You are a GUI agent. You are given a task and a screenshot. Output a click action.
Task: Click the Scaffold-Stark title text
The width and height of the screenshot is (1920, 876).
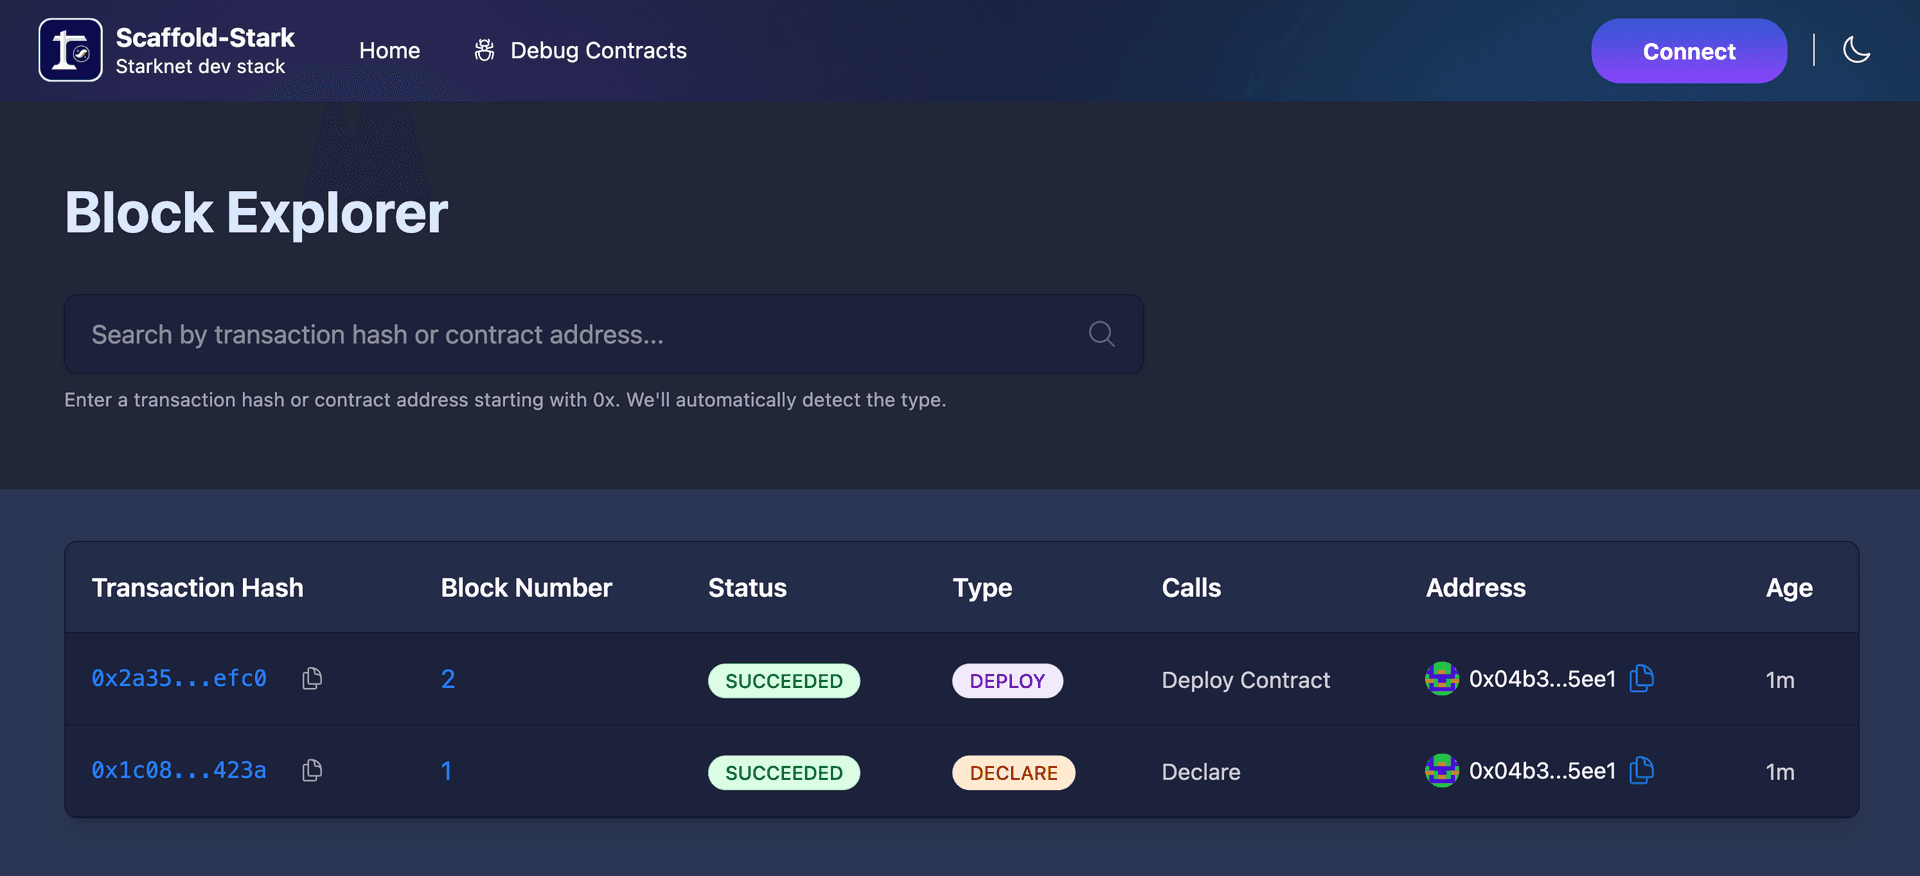pos(205,38)
